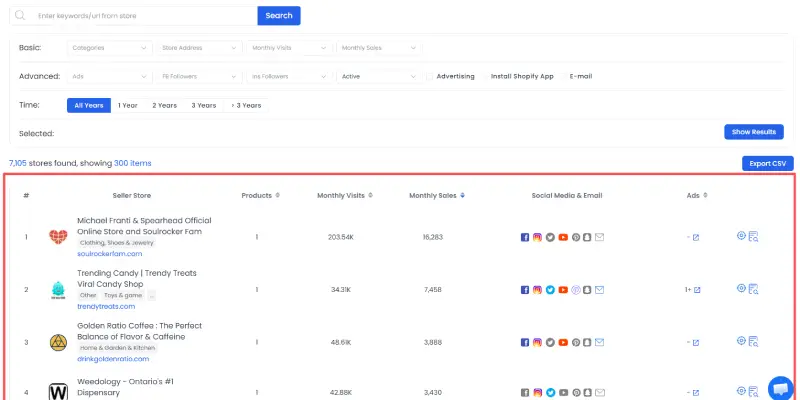Click Pinterest icon in trendytreats.com row

tap(576, 290)
